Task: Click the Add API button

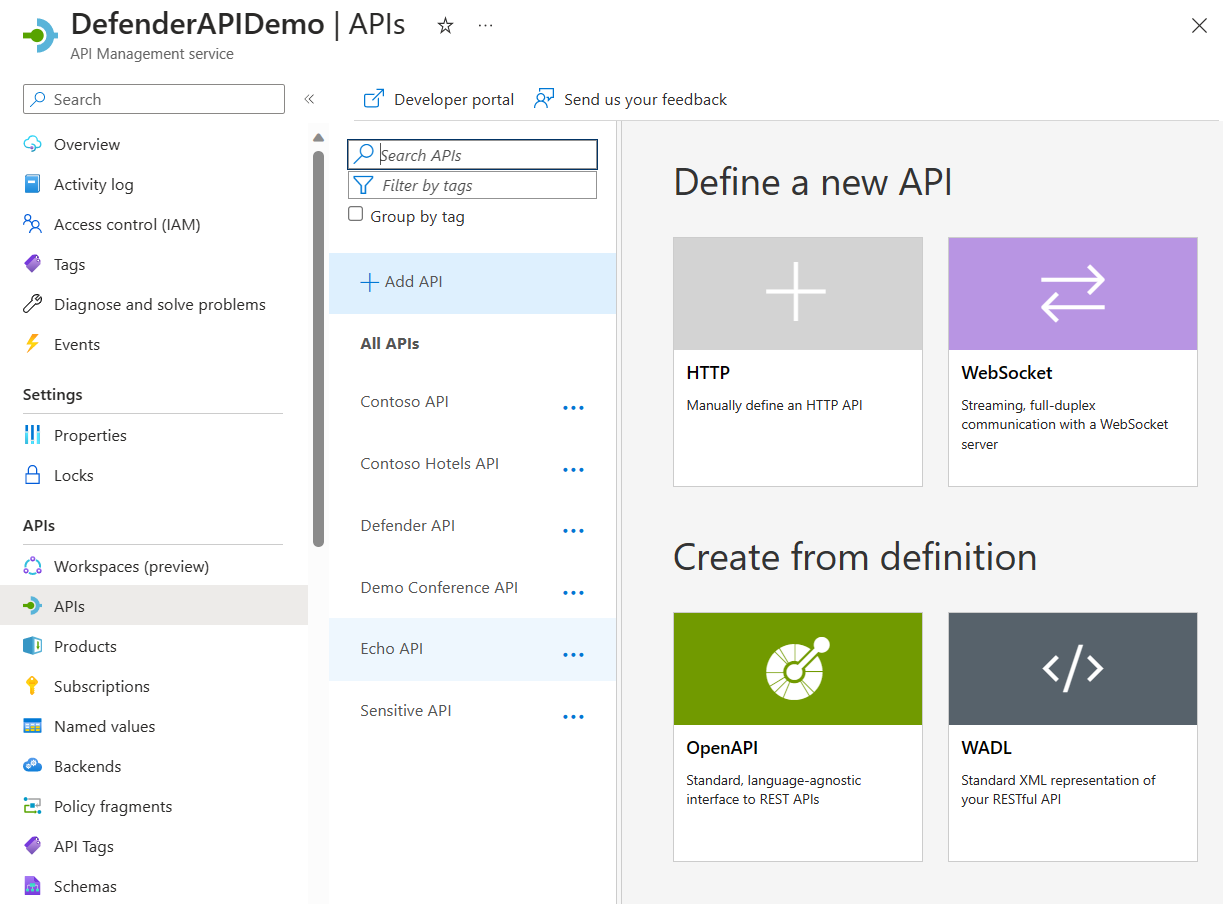Action: [x=402, y=282]
